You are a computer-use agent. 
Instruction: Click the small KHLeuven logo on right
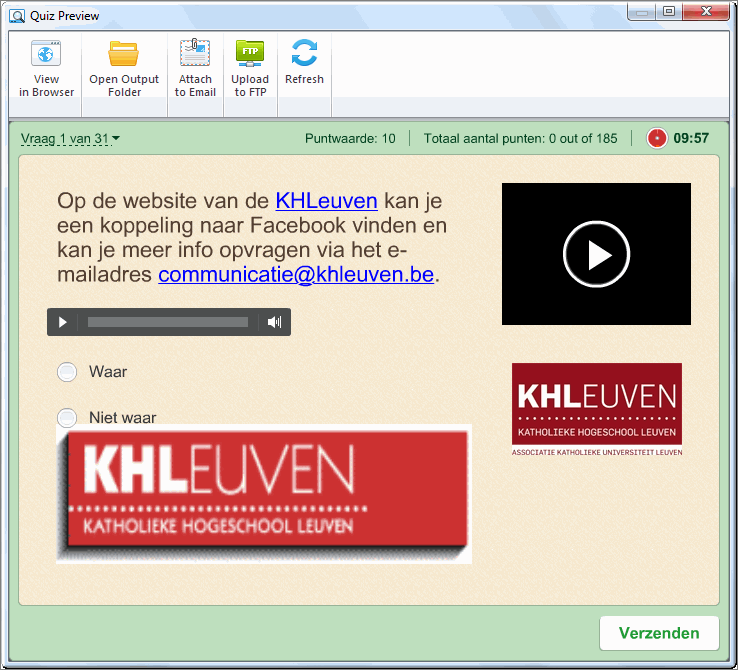point(597,409)
